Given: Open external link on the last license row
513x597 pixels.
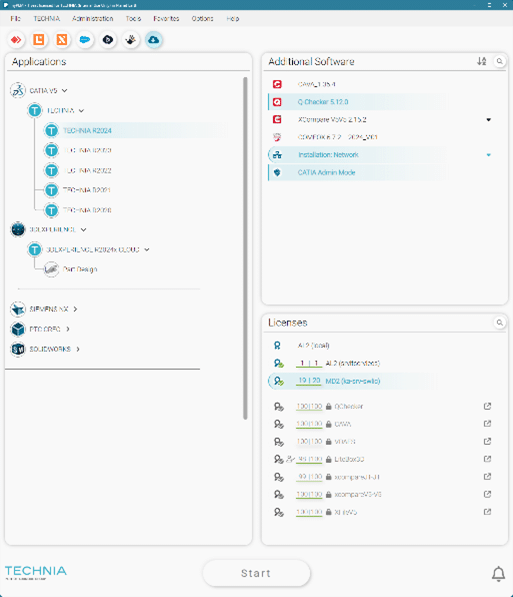Looking at the screenshot, I should (x=487, y=512).
